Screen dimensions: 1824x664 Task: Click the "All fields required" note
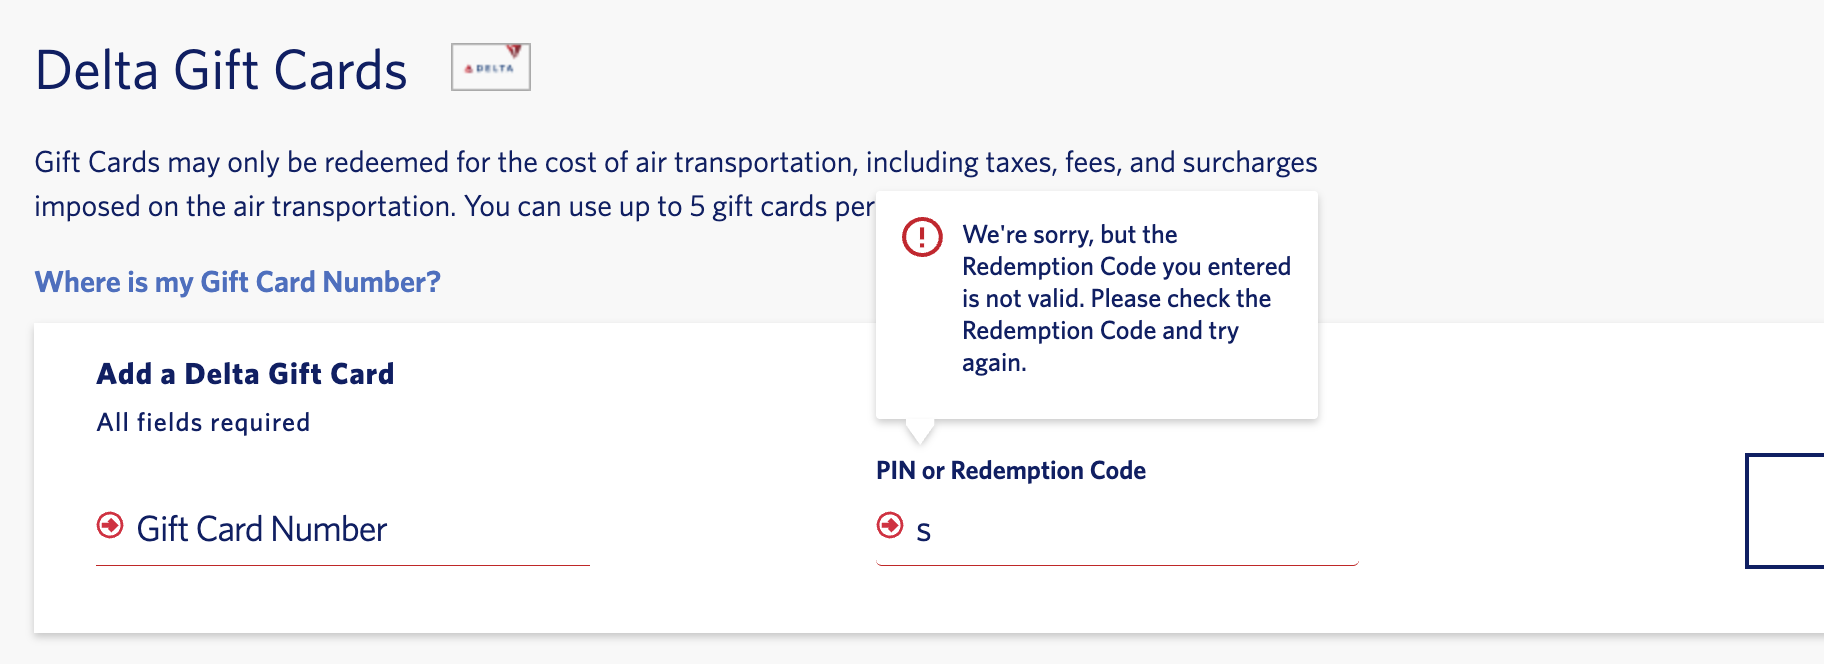203,423
